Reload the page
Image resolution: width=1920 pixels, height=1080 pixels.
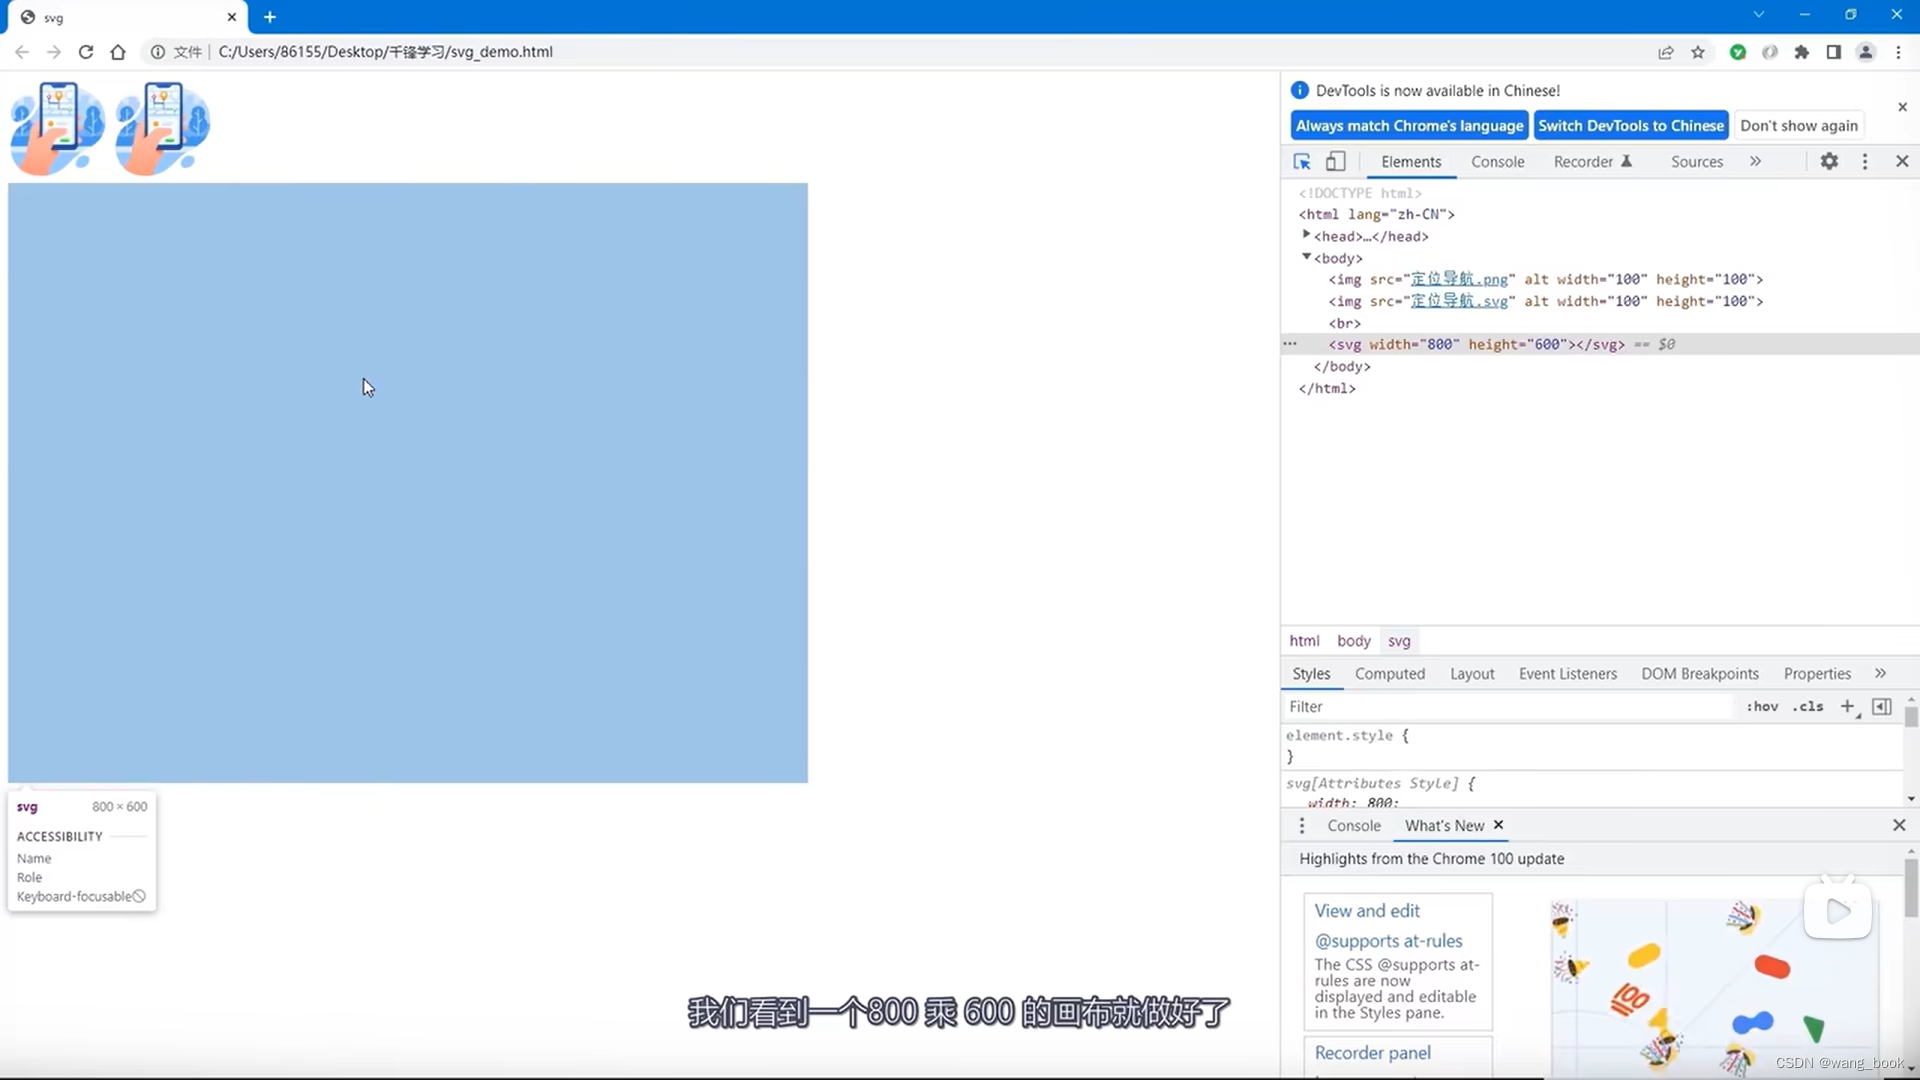86,52
